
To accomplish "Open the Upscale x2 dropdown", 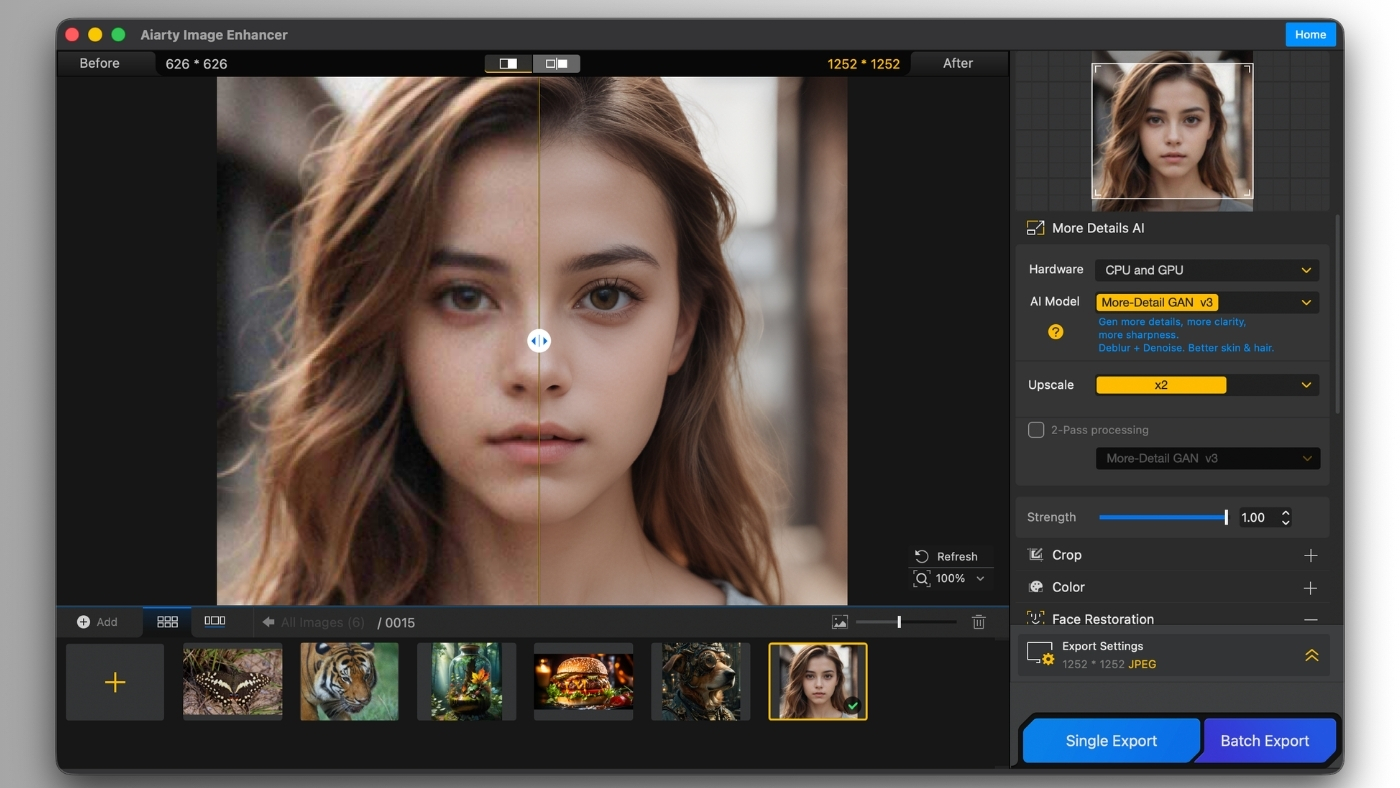I will pos(1207,385).
